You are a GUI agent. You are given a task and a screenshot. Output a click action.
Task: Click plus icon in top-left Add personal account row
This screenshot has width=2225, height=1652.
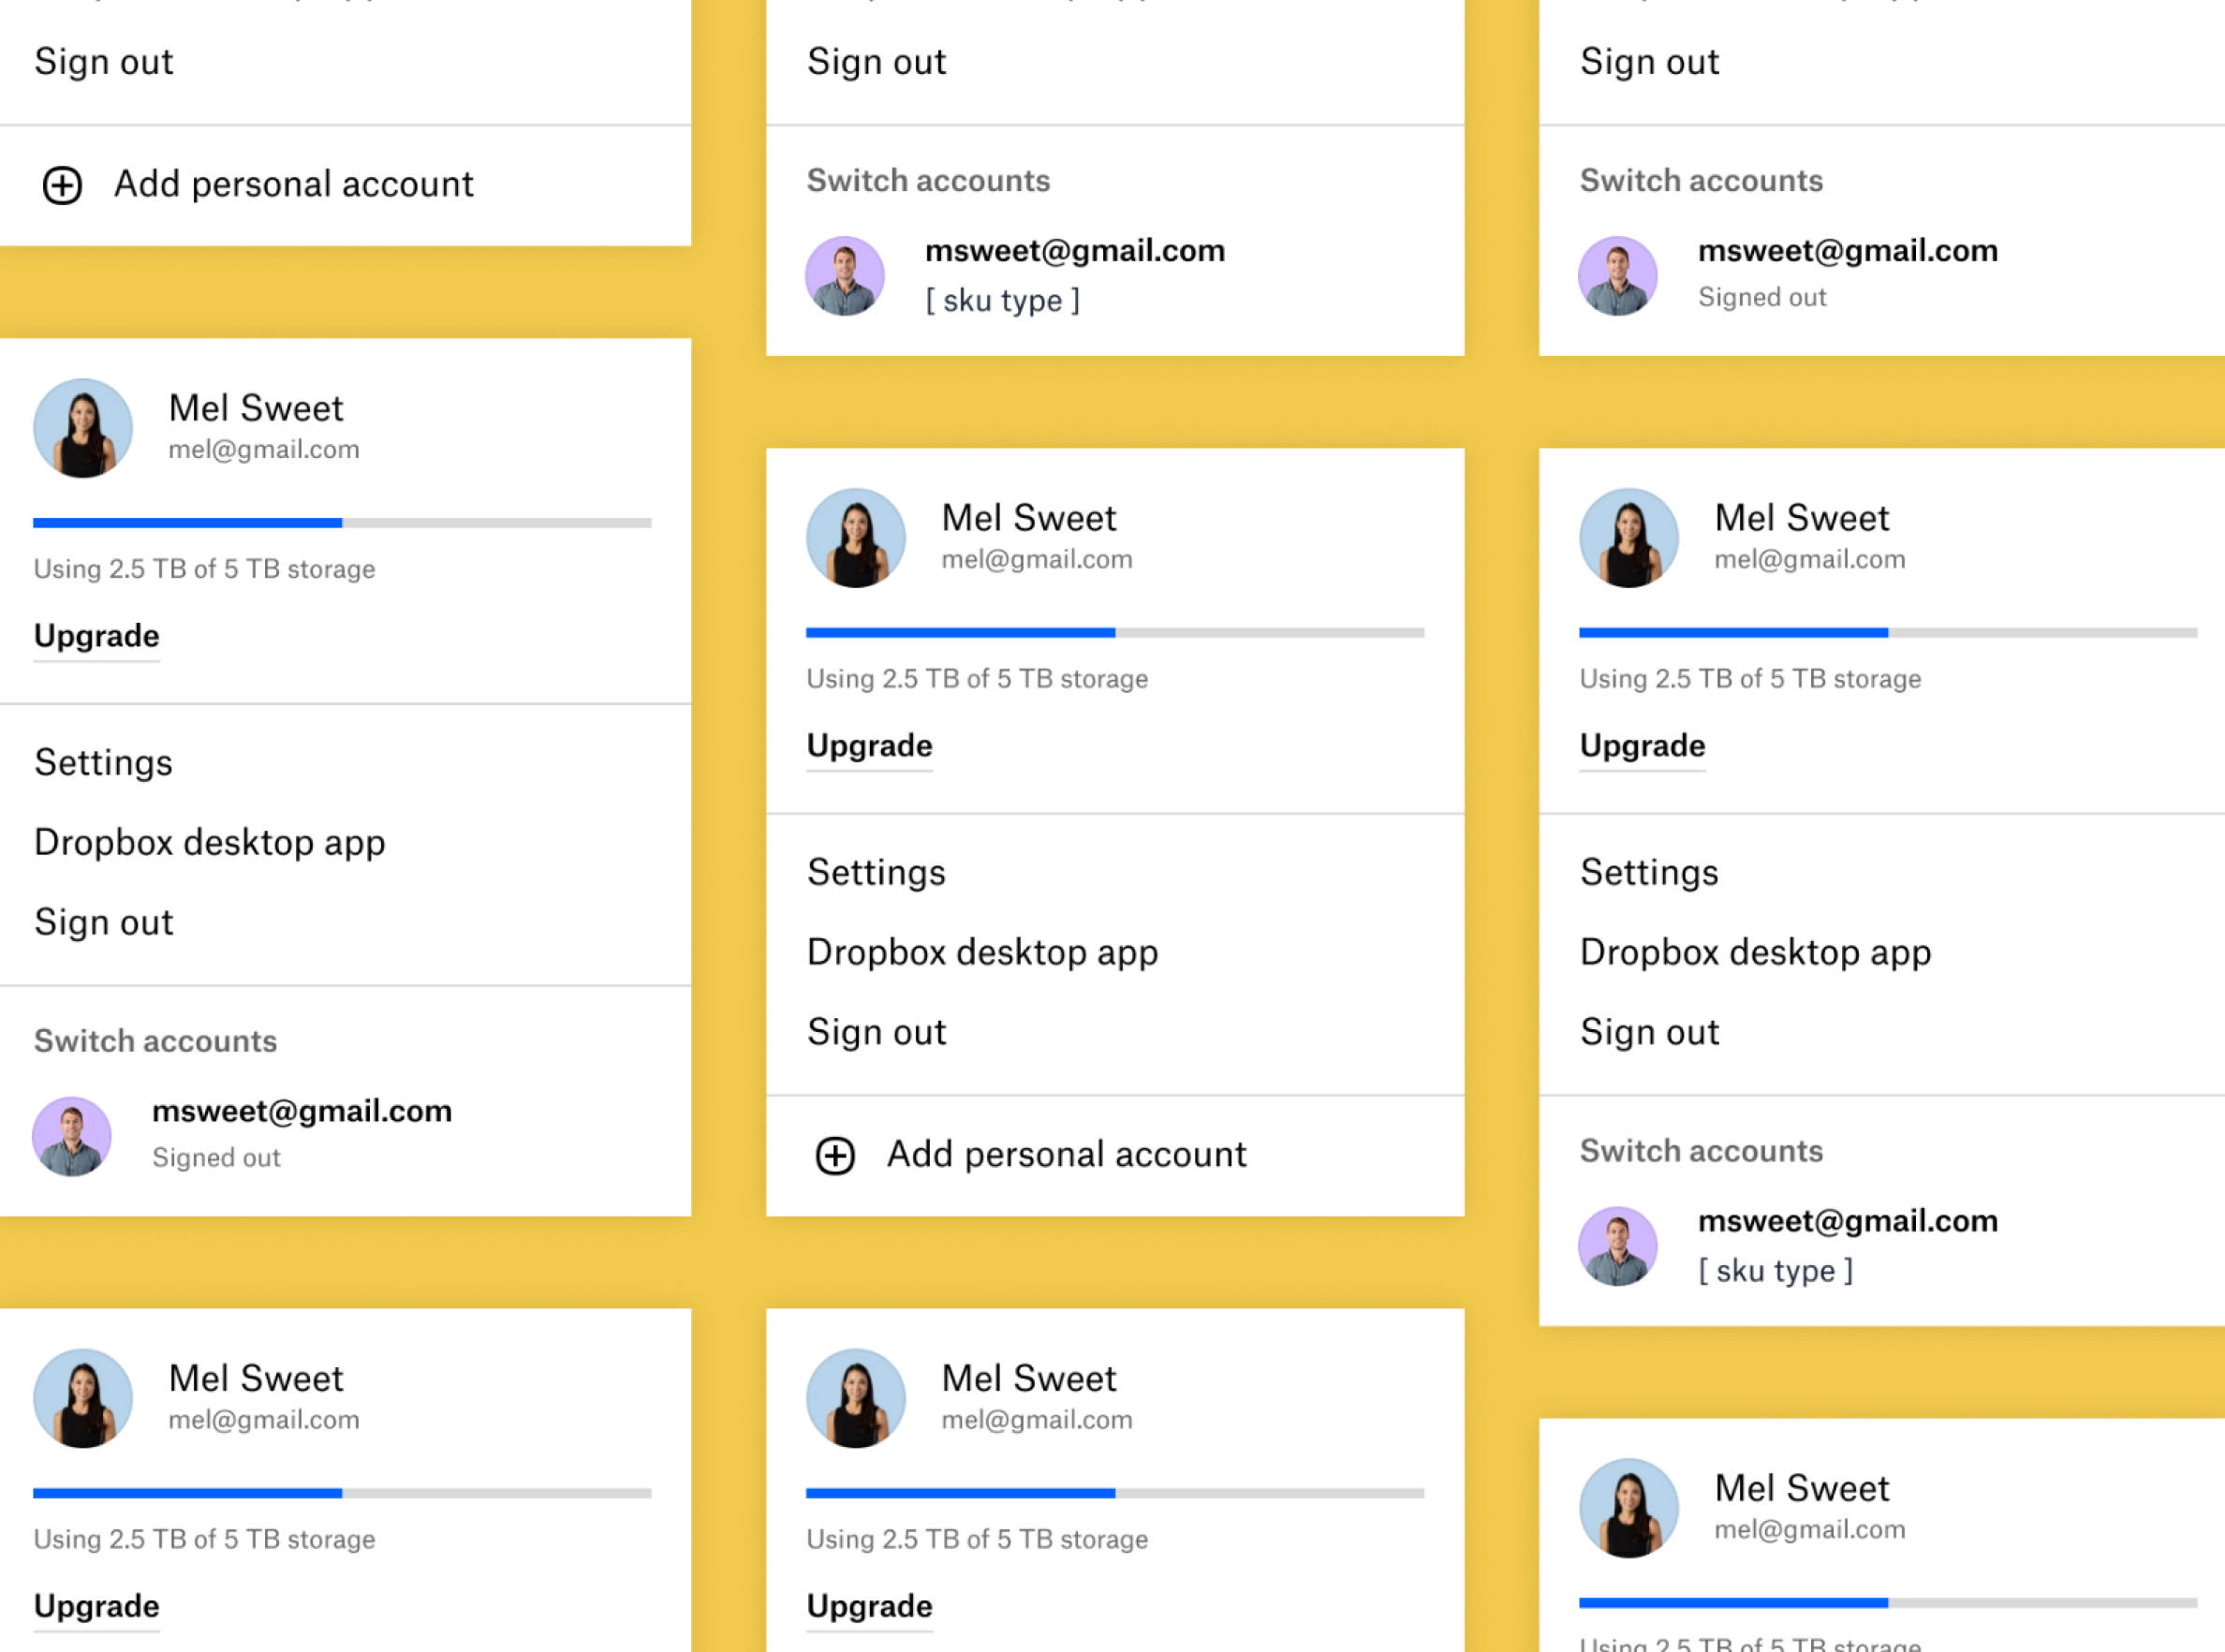[x=62, y=185]
